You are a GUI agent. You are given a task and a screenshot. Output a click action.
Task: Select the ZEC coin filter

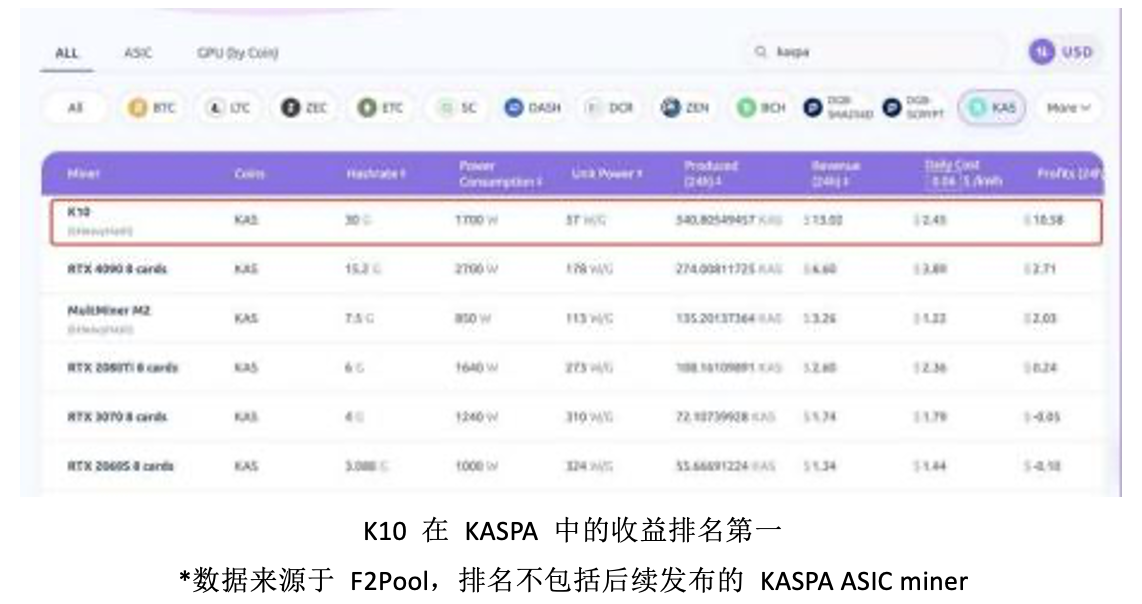304,108
